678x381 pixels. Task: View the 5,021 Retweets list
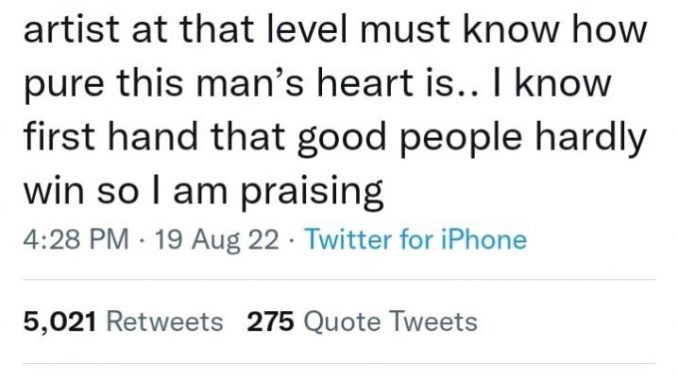click(123, 322)
